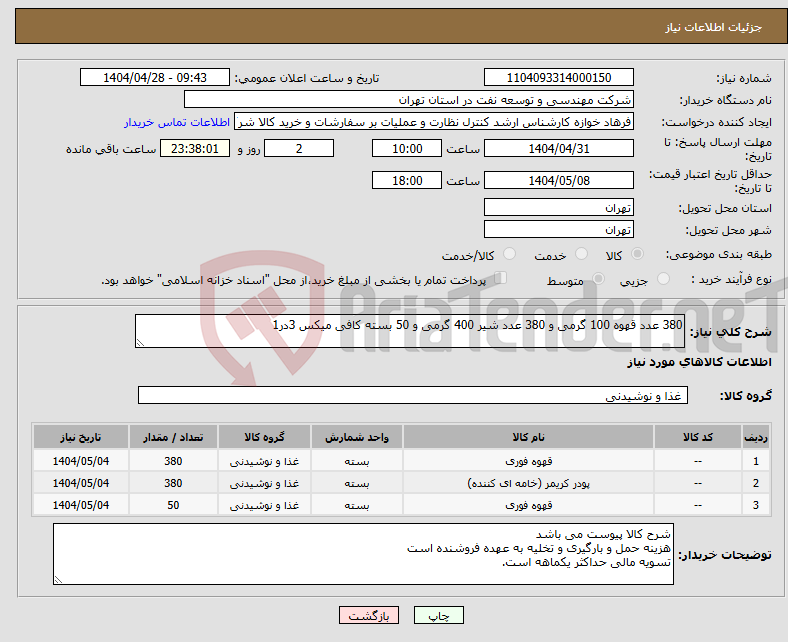Open اطلاعات تماس خریدار link
The width and height of the screenshot is (788, 642).
[177, 122]
